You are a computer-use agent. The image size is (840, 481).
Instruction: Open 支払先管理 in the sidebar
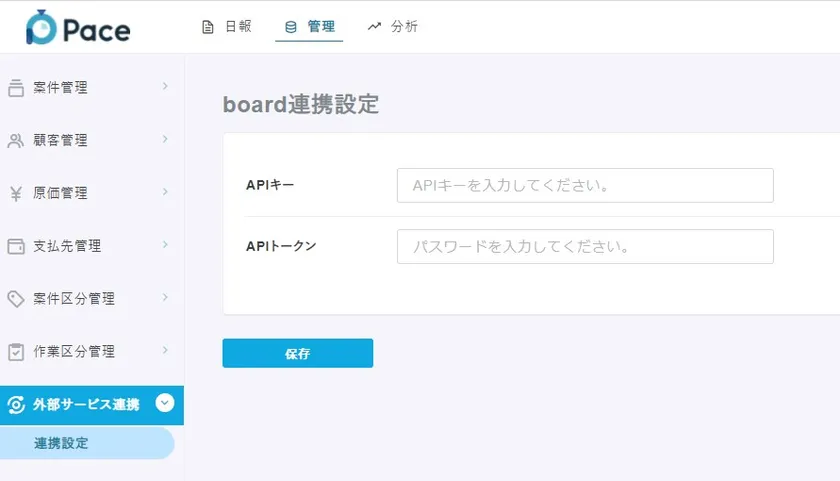coord(92,246)
